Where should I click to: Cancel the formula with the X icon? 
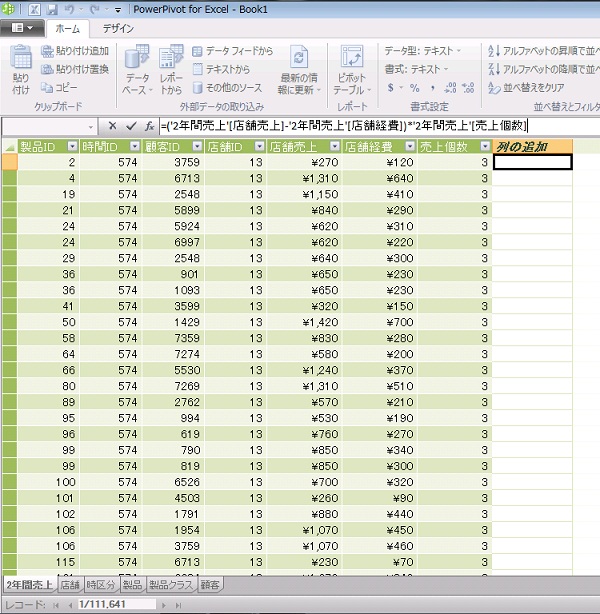point(112,126)
